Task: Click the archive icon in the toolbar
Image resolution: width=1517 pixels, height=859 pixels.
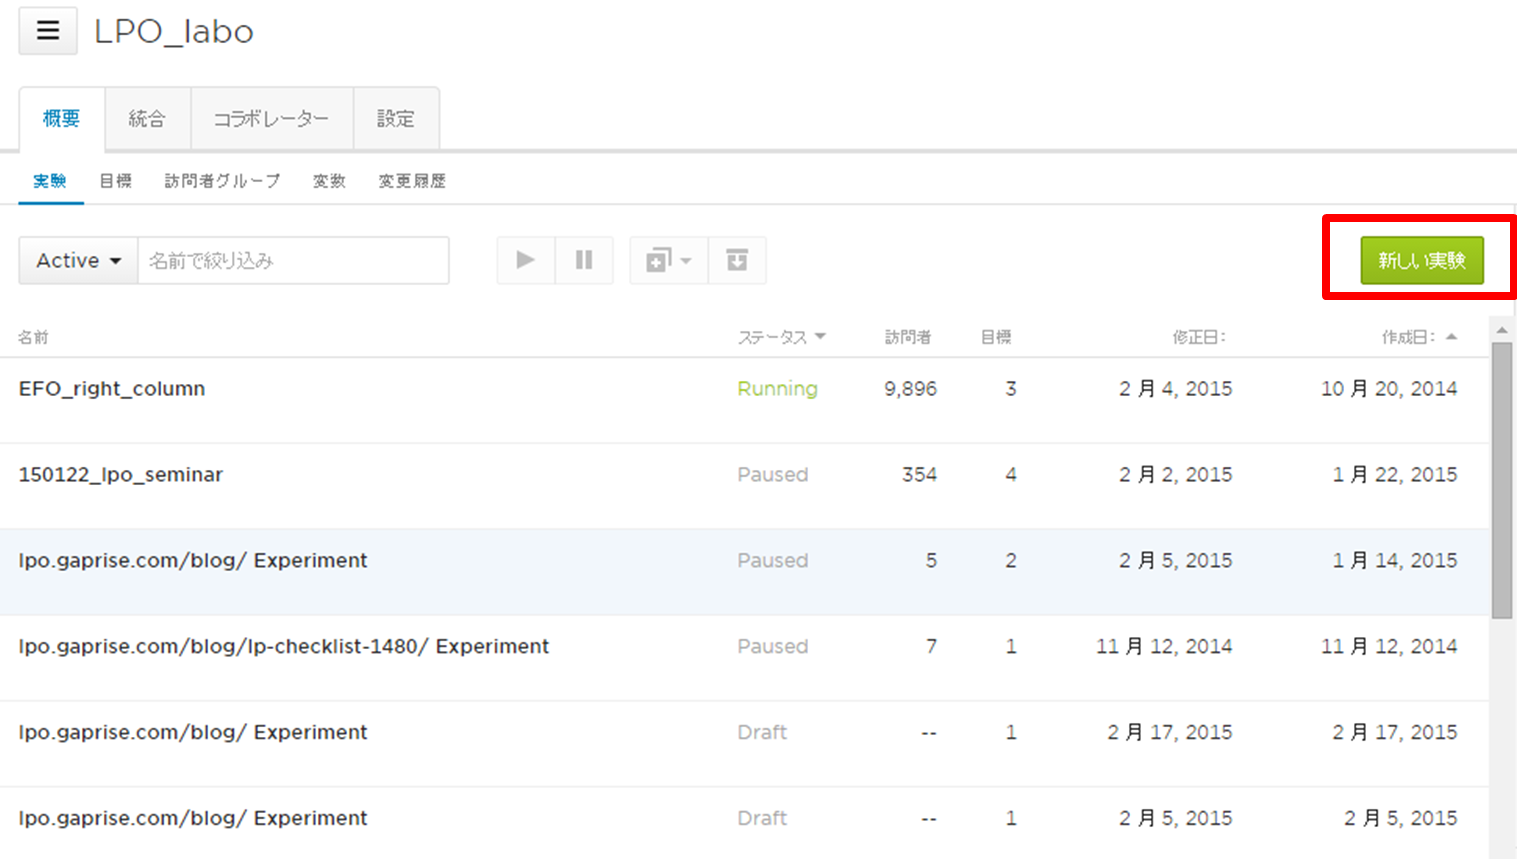Action: tap(737, 260)
